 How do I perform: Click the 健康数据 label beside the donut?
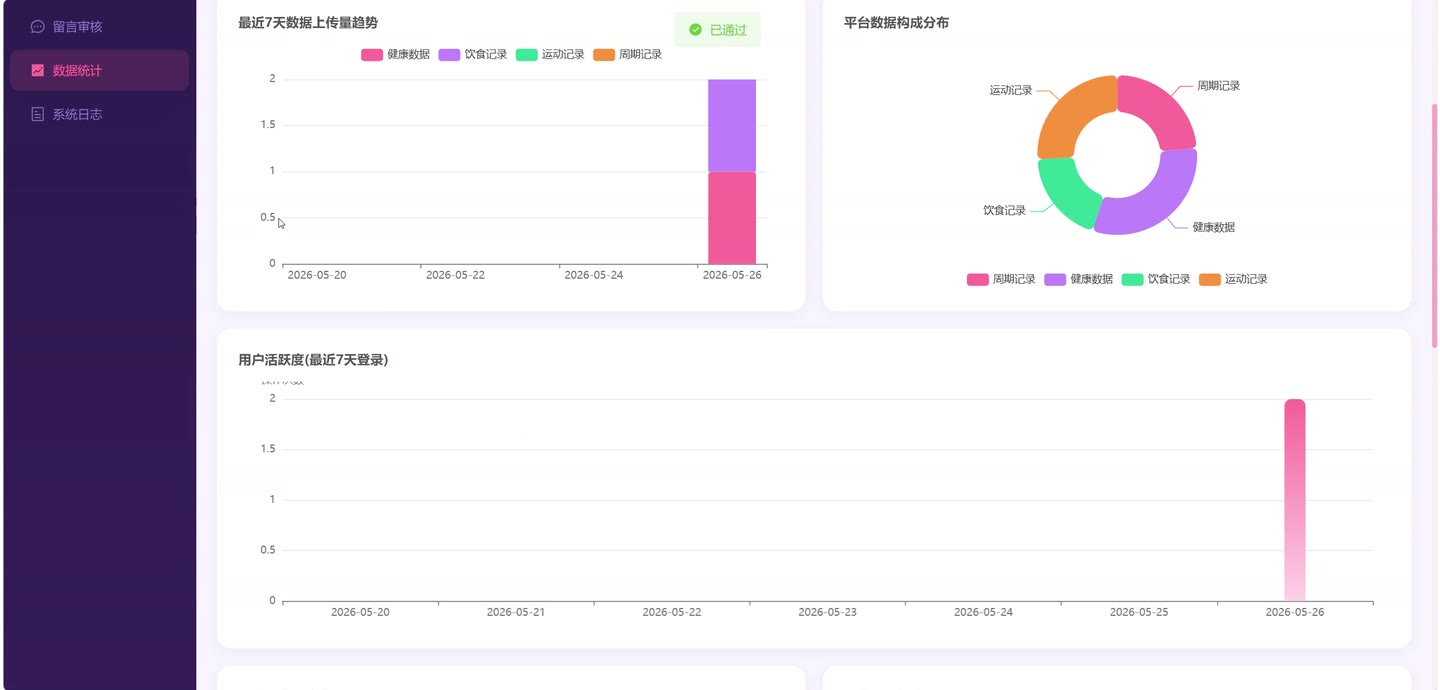[x=1213, y=228]
